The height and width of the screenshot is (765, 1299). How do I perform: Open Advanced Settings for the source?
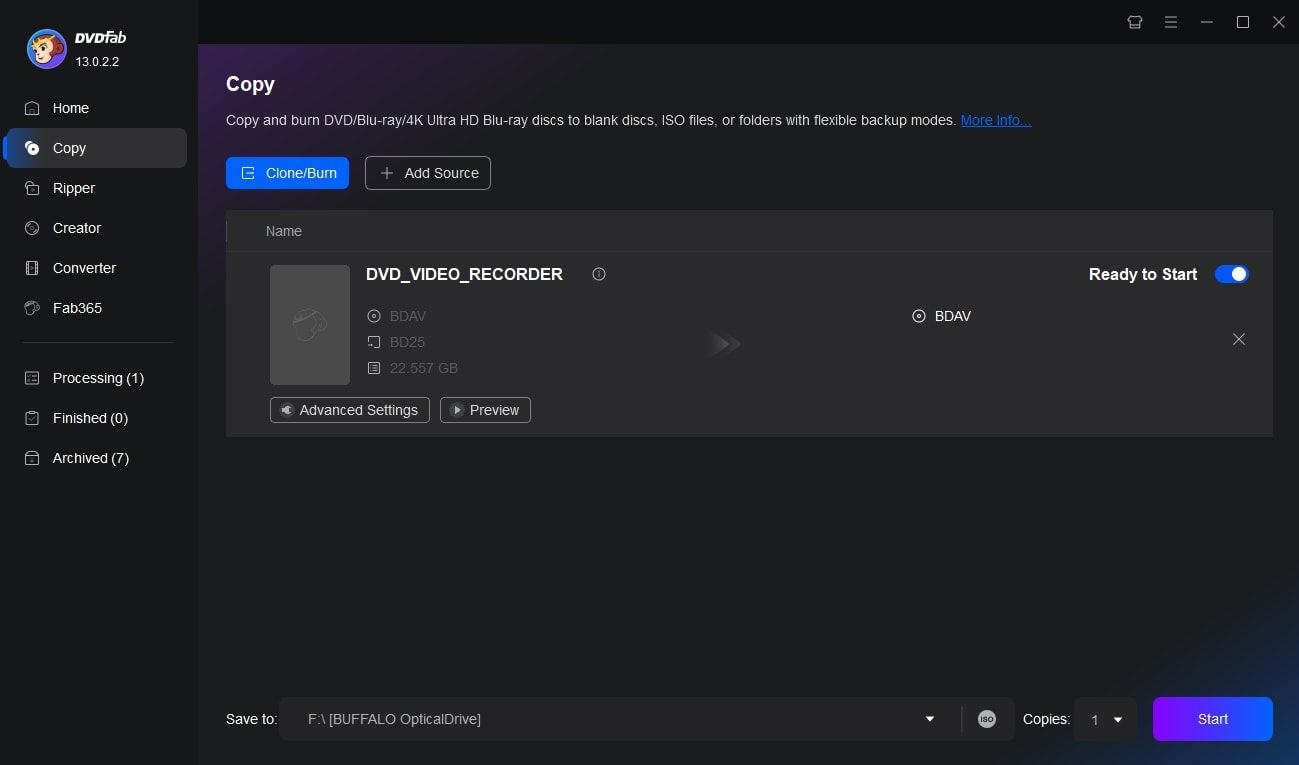350,410
